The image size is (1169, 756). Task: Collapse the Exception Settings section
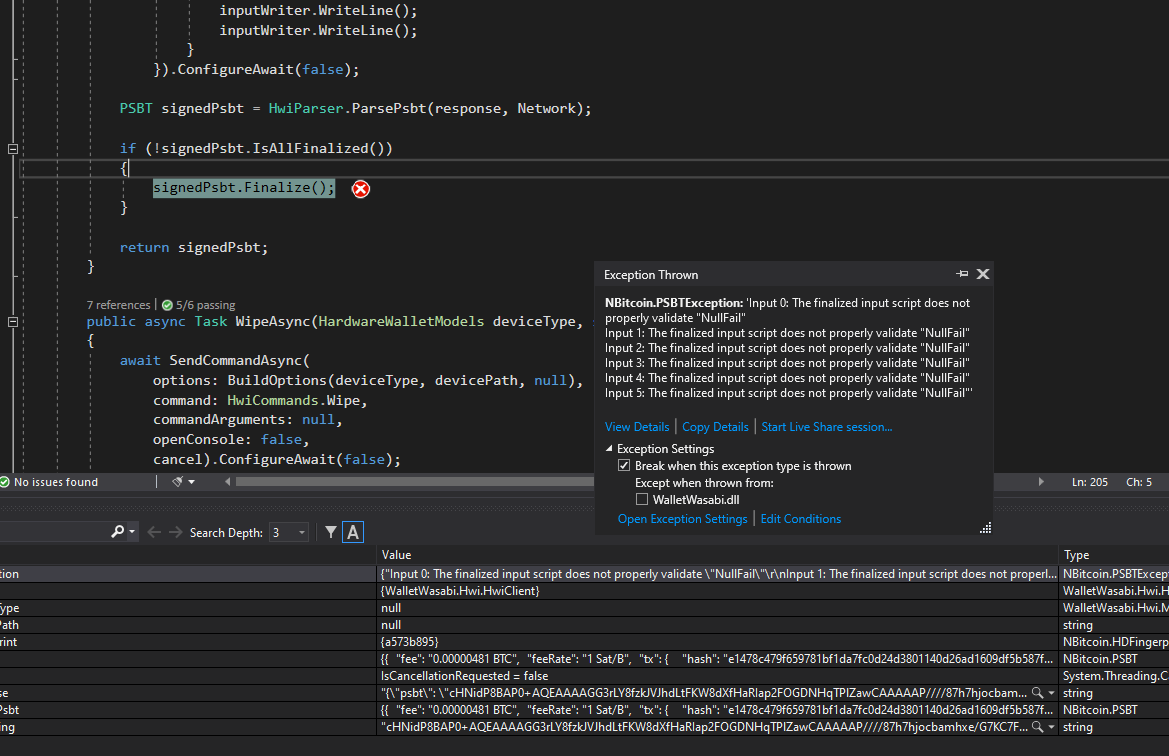click(609, 448)
